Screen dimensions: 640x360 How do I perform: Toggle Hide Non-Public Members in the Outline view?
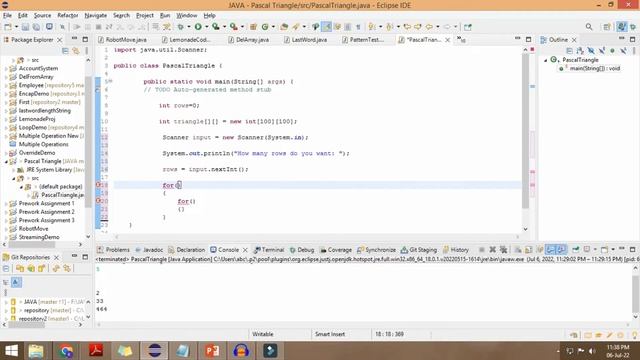[612, 51]
